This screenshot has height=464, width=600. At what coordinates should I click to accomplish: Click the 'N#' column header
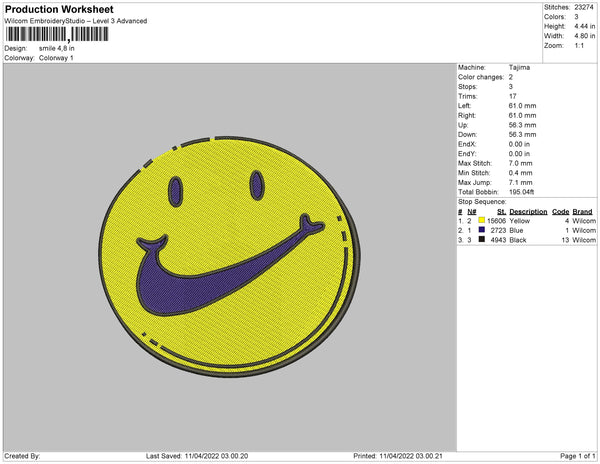tap(472, 212)
